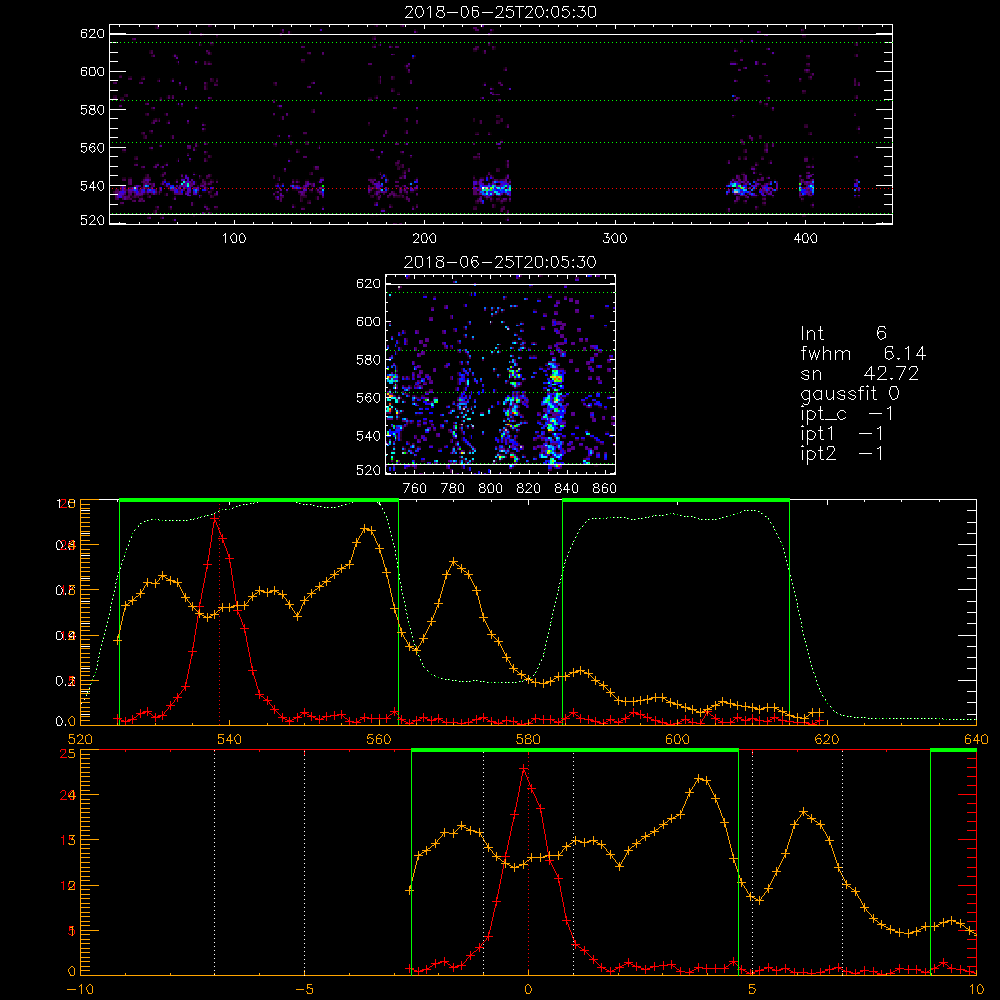Select the 'fwhm 6.14' readout
The height and width of the screenshot is (1000, 1000).
(x=863, y=353)
